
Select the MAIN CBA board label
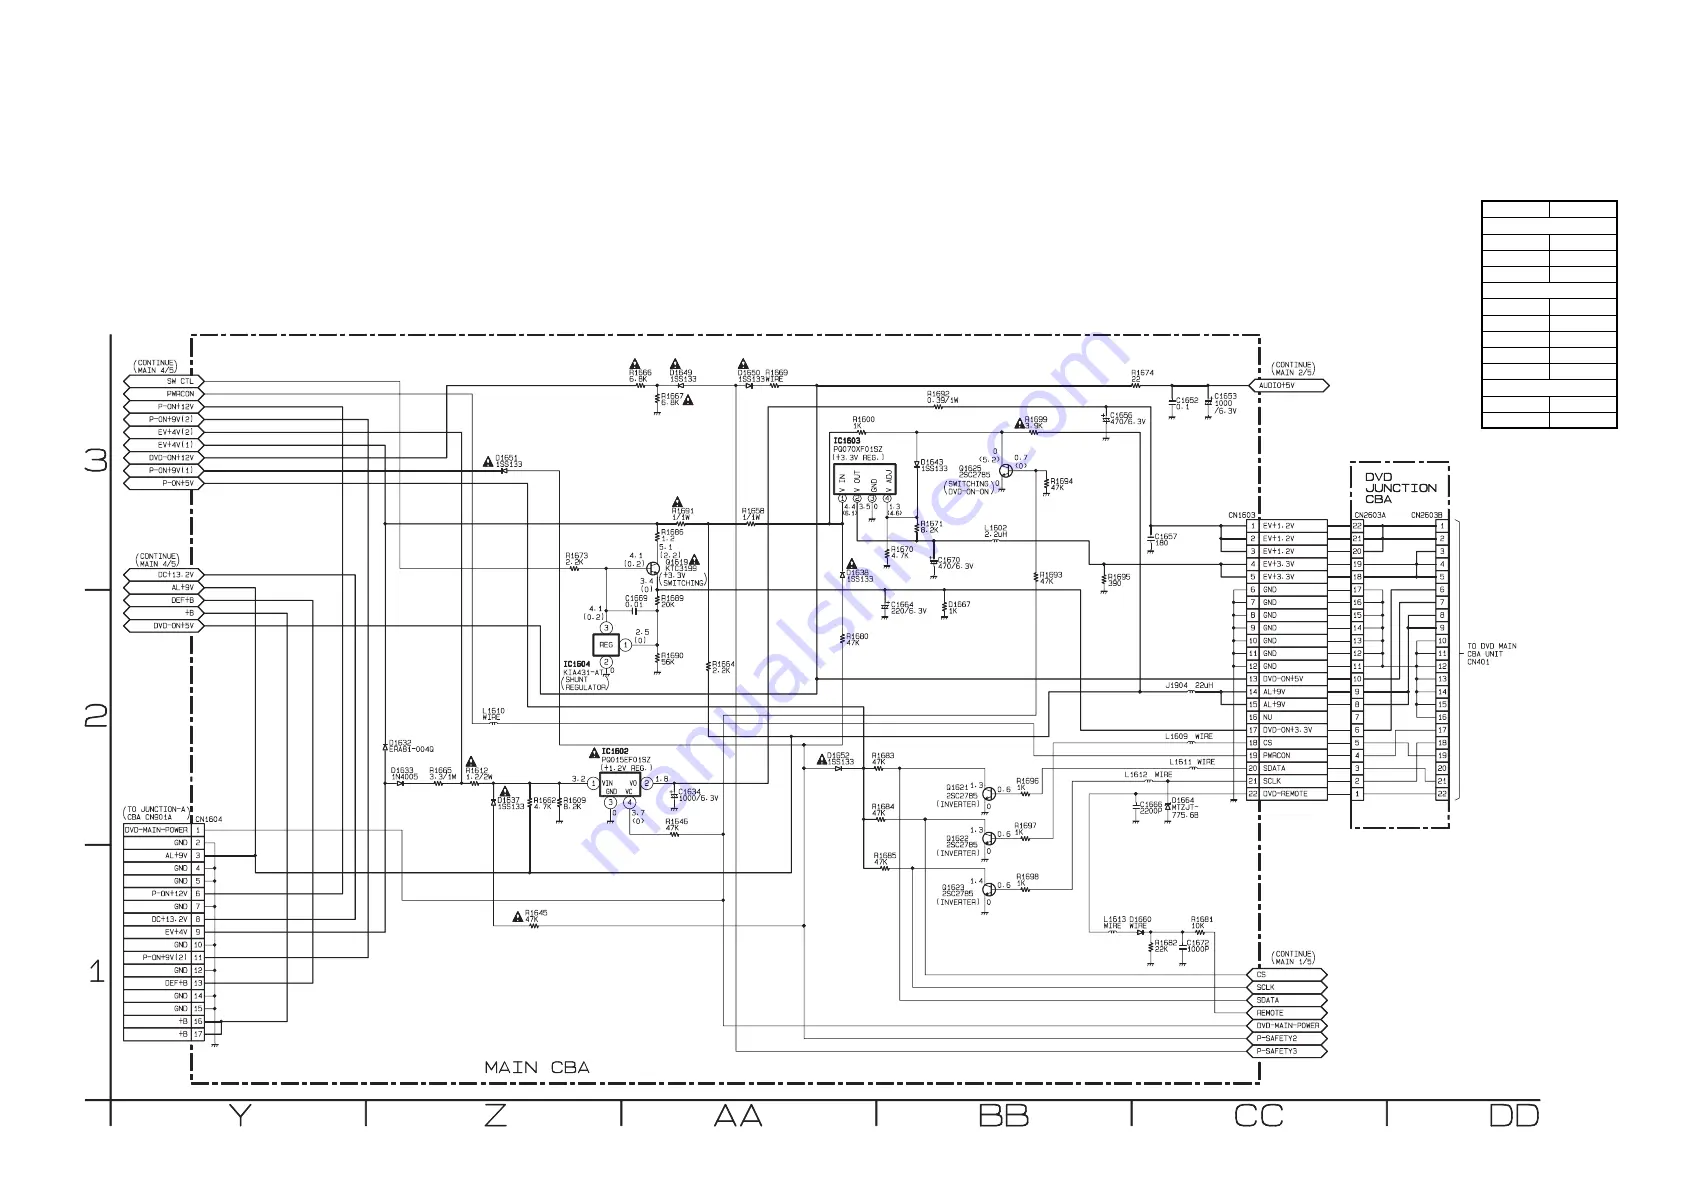(x=537, y=1068)
